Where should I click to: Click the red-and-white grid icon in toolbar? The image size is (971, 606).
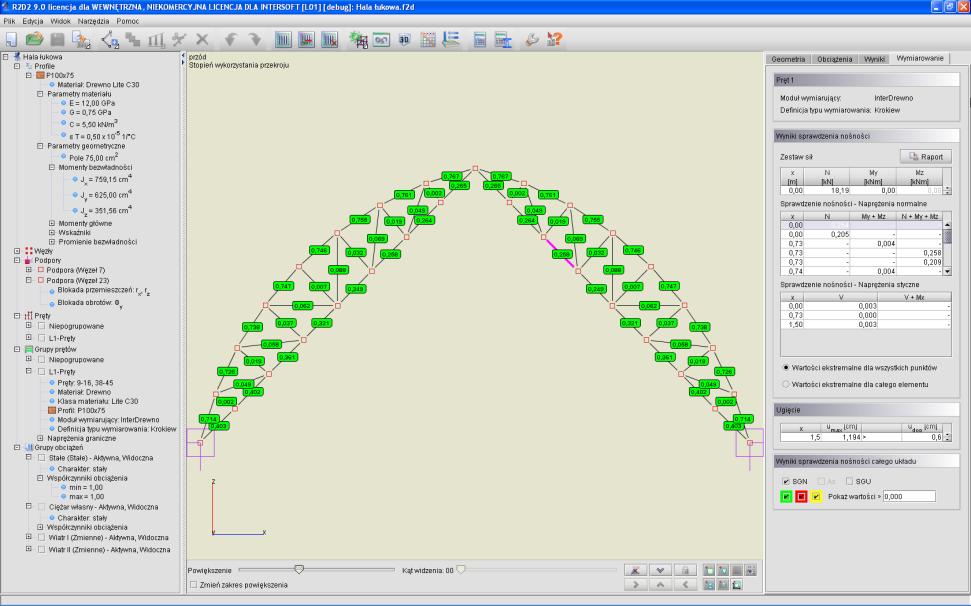click(x=428, y=40)
